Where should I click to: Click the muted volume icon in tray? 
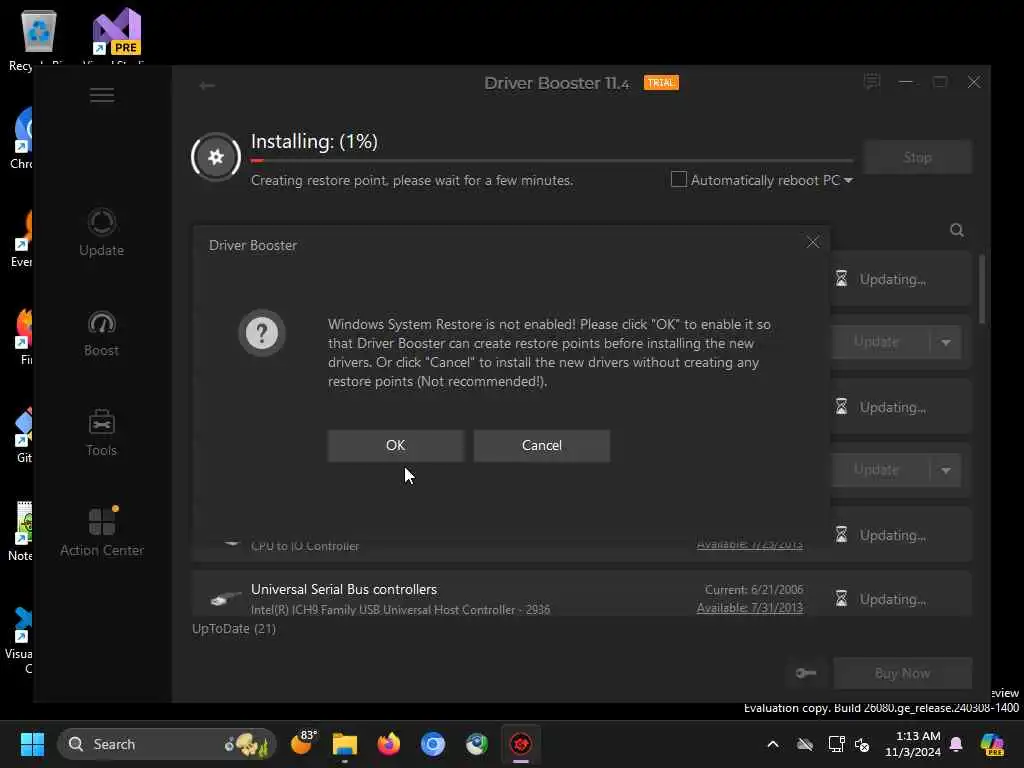pos(862,744)
